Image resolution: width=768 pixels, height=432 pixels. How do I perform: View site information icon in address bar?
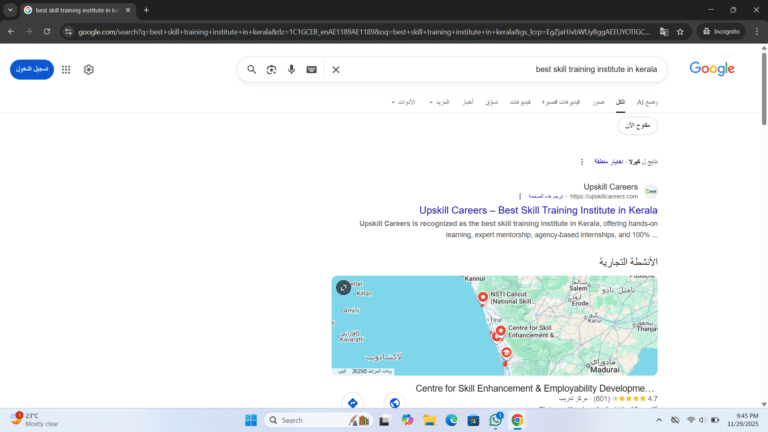pos(68,31)
